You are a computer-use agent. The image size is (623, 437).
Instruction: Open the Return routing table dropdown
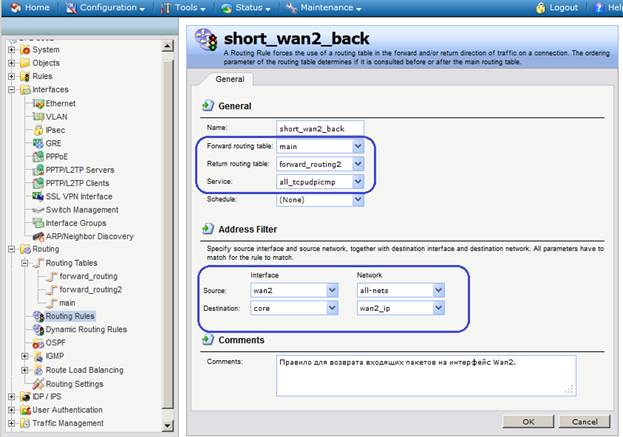click(358, 164)
